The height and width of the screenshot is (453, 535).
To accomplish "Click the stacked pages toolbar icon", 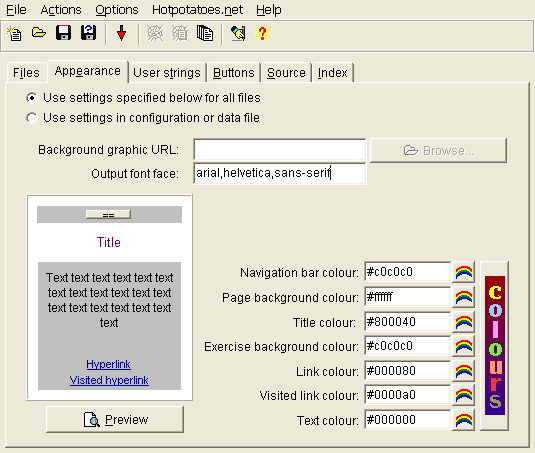I will [x=205, y=33].
